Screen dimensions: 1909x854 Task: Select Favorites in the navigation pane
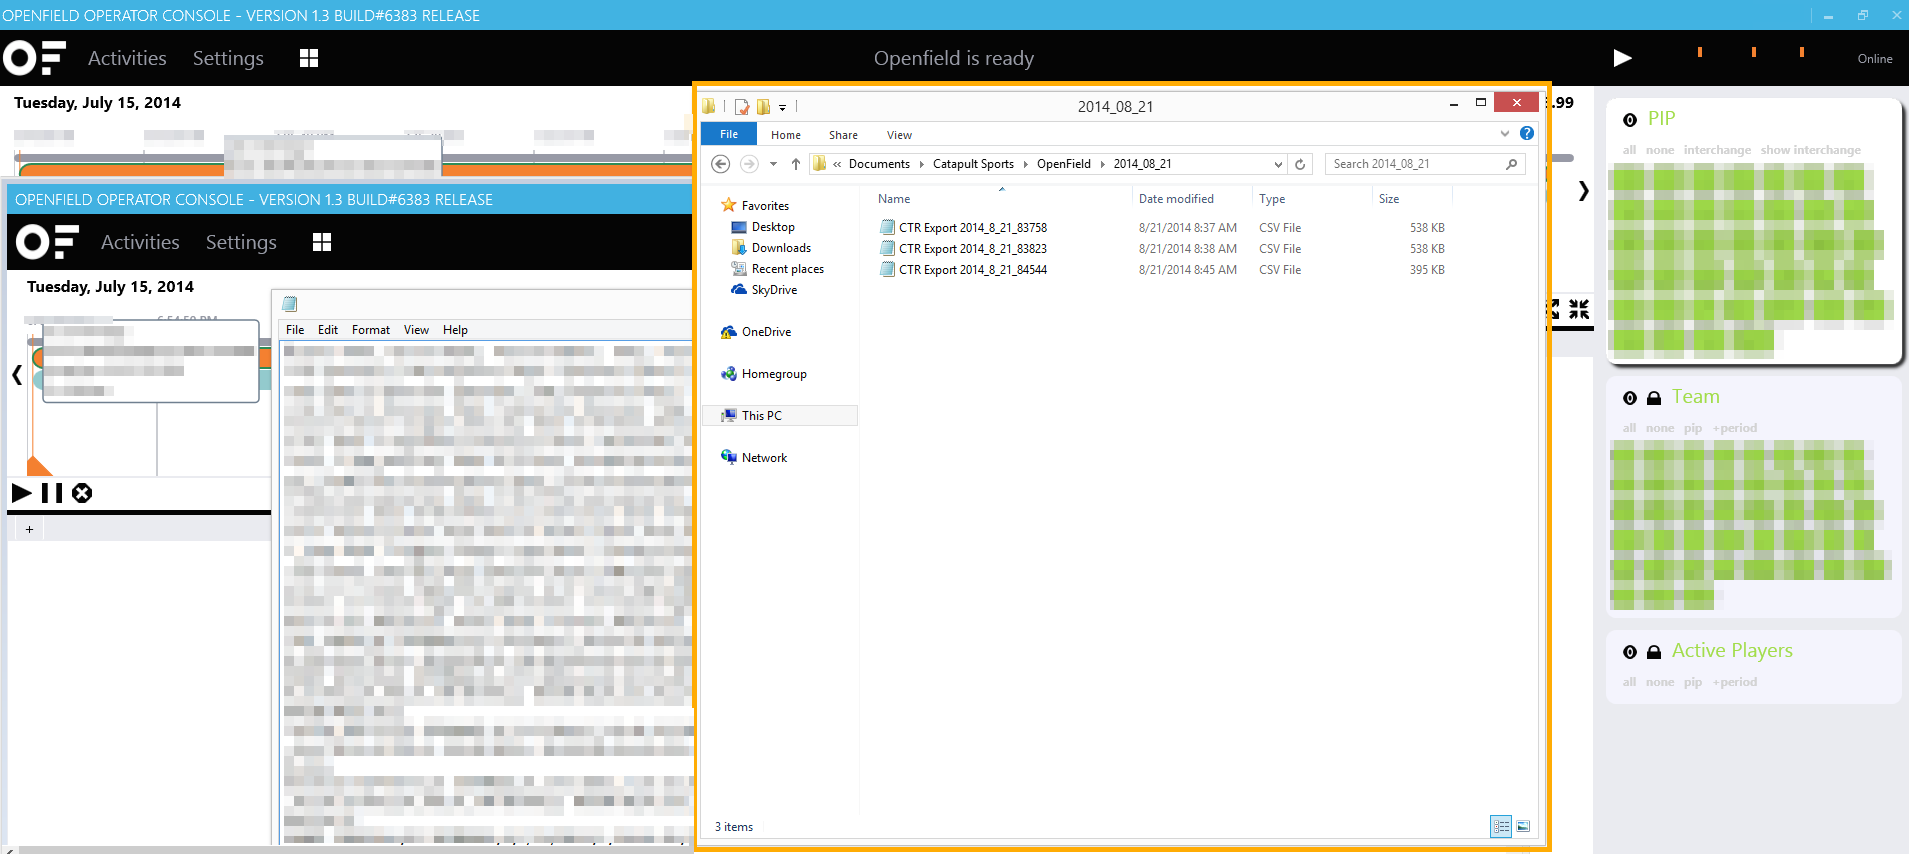point(765,206)
